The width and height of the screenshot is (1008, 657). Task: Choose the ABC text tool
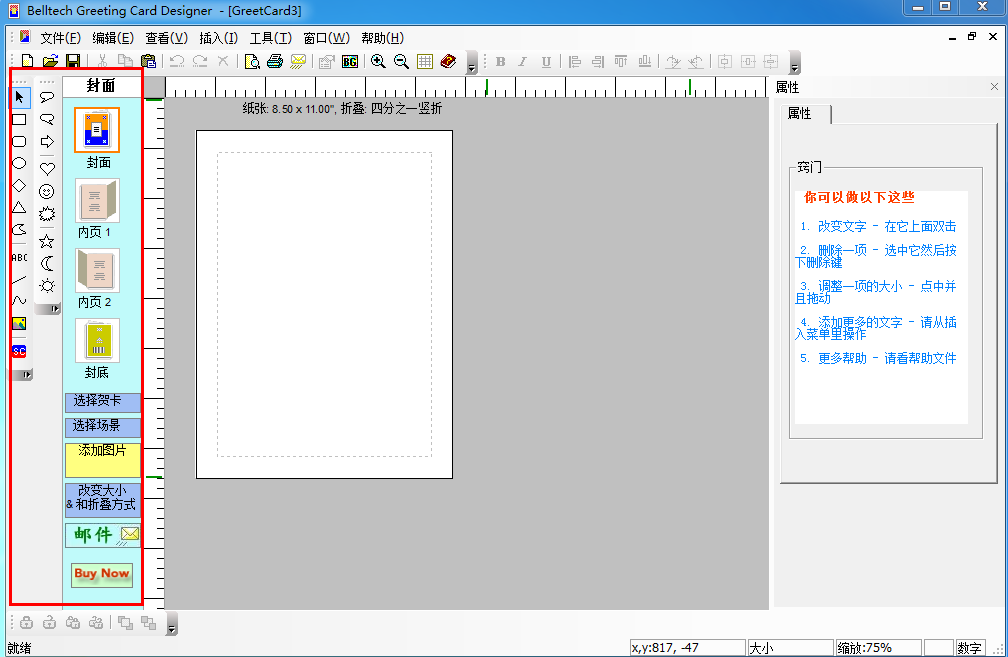19,257
